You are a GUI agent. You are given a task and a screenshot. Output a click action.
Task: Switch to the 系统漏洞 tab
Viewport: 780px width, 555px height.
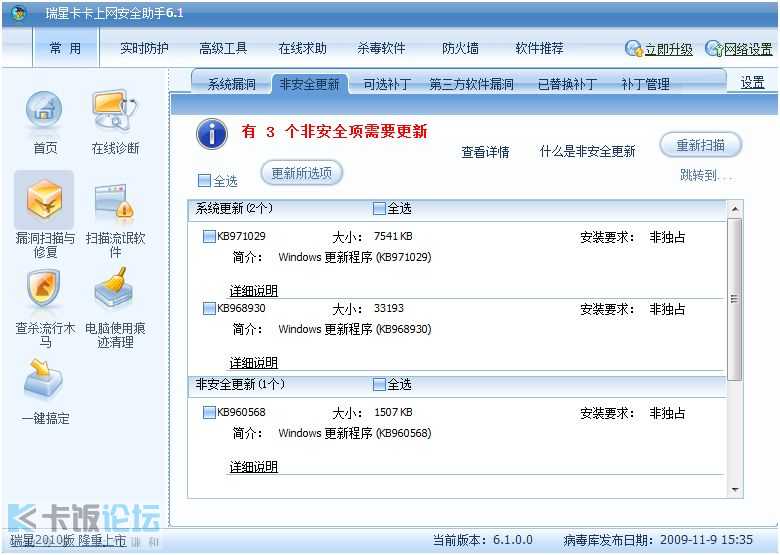pos(232,84)
